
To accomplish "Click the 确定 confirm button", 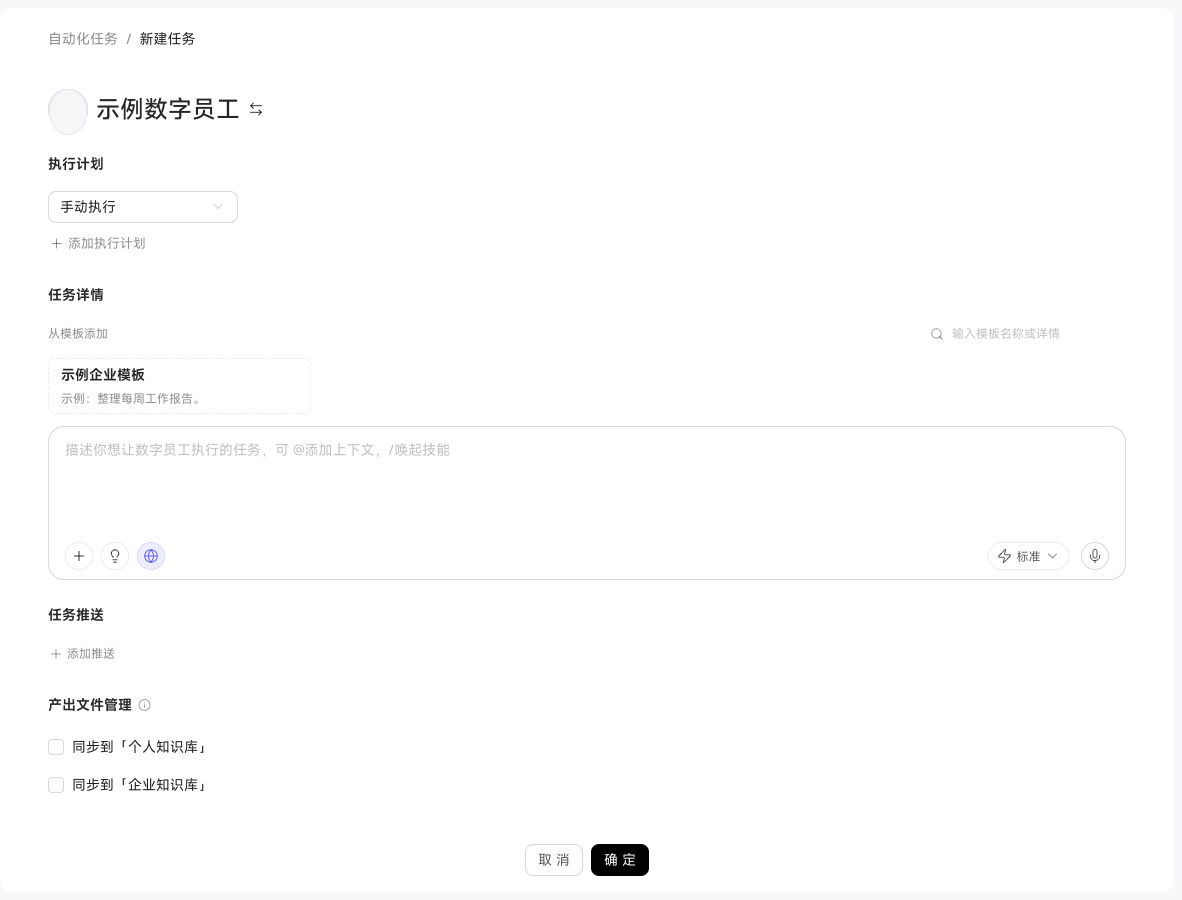I will (x=620, y=860).
